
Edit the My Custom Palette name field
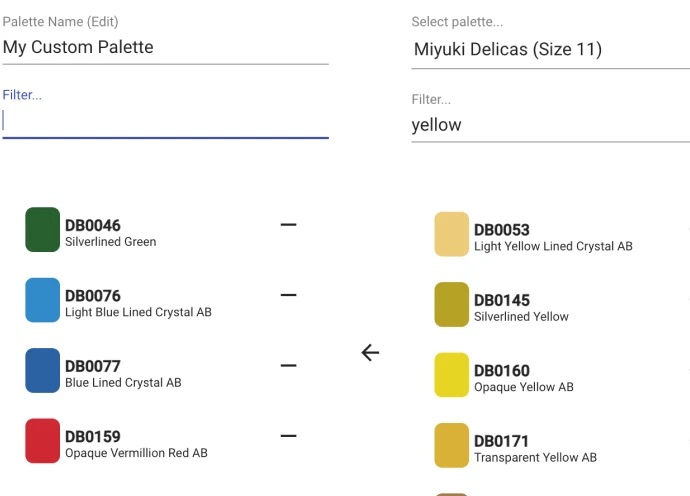point(165,47)
